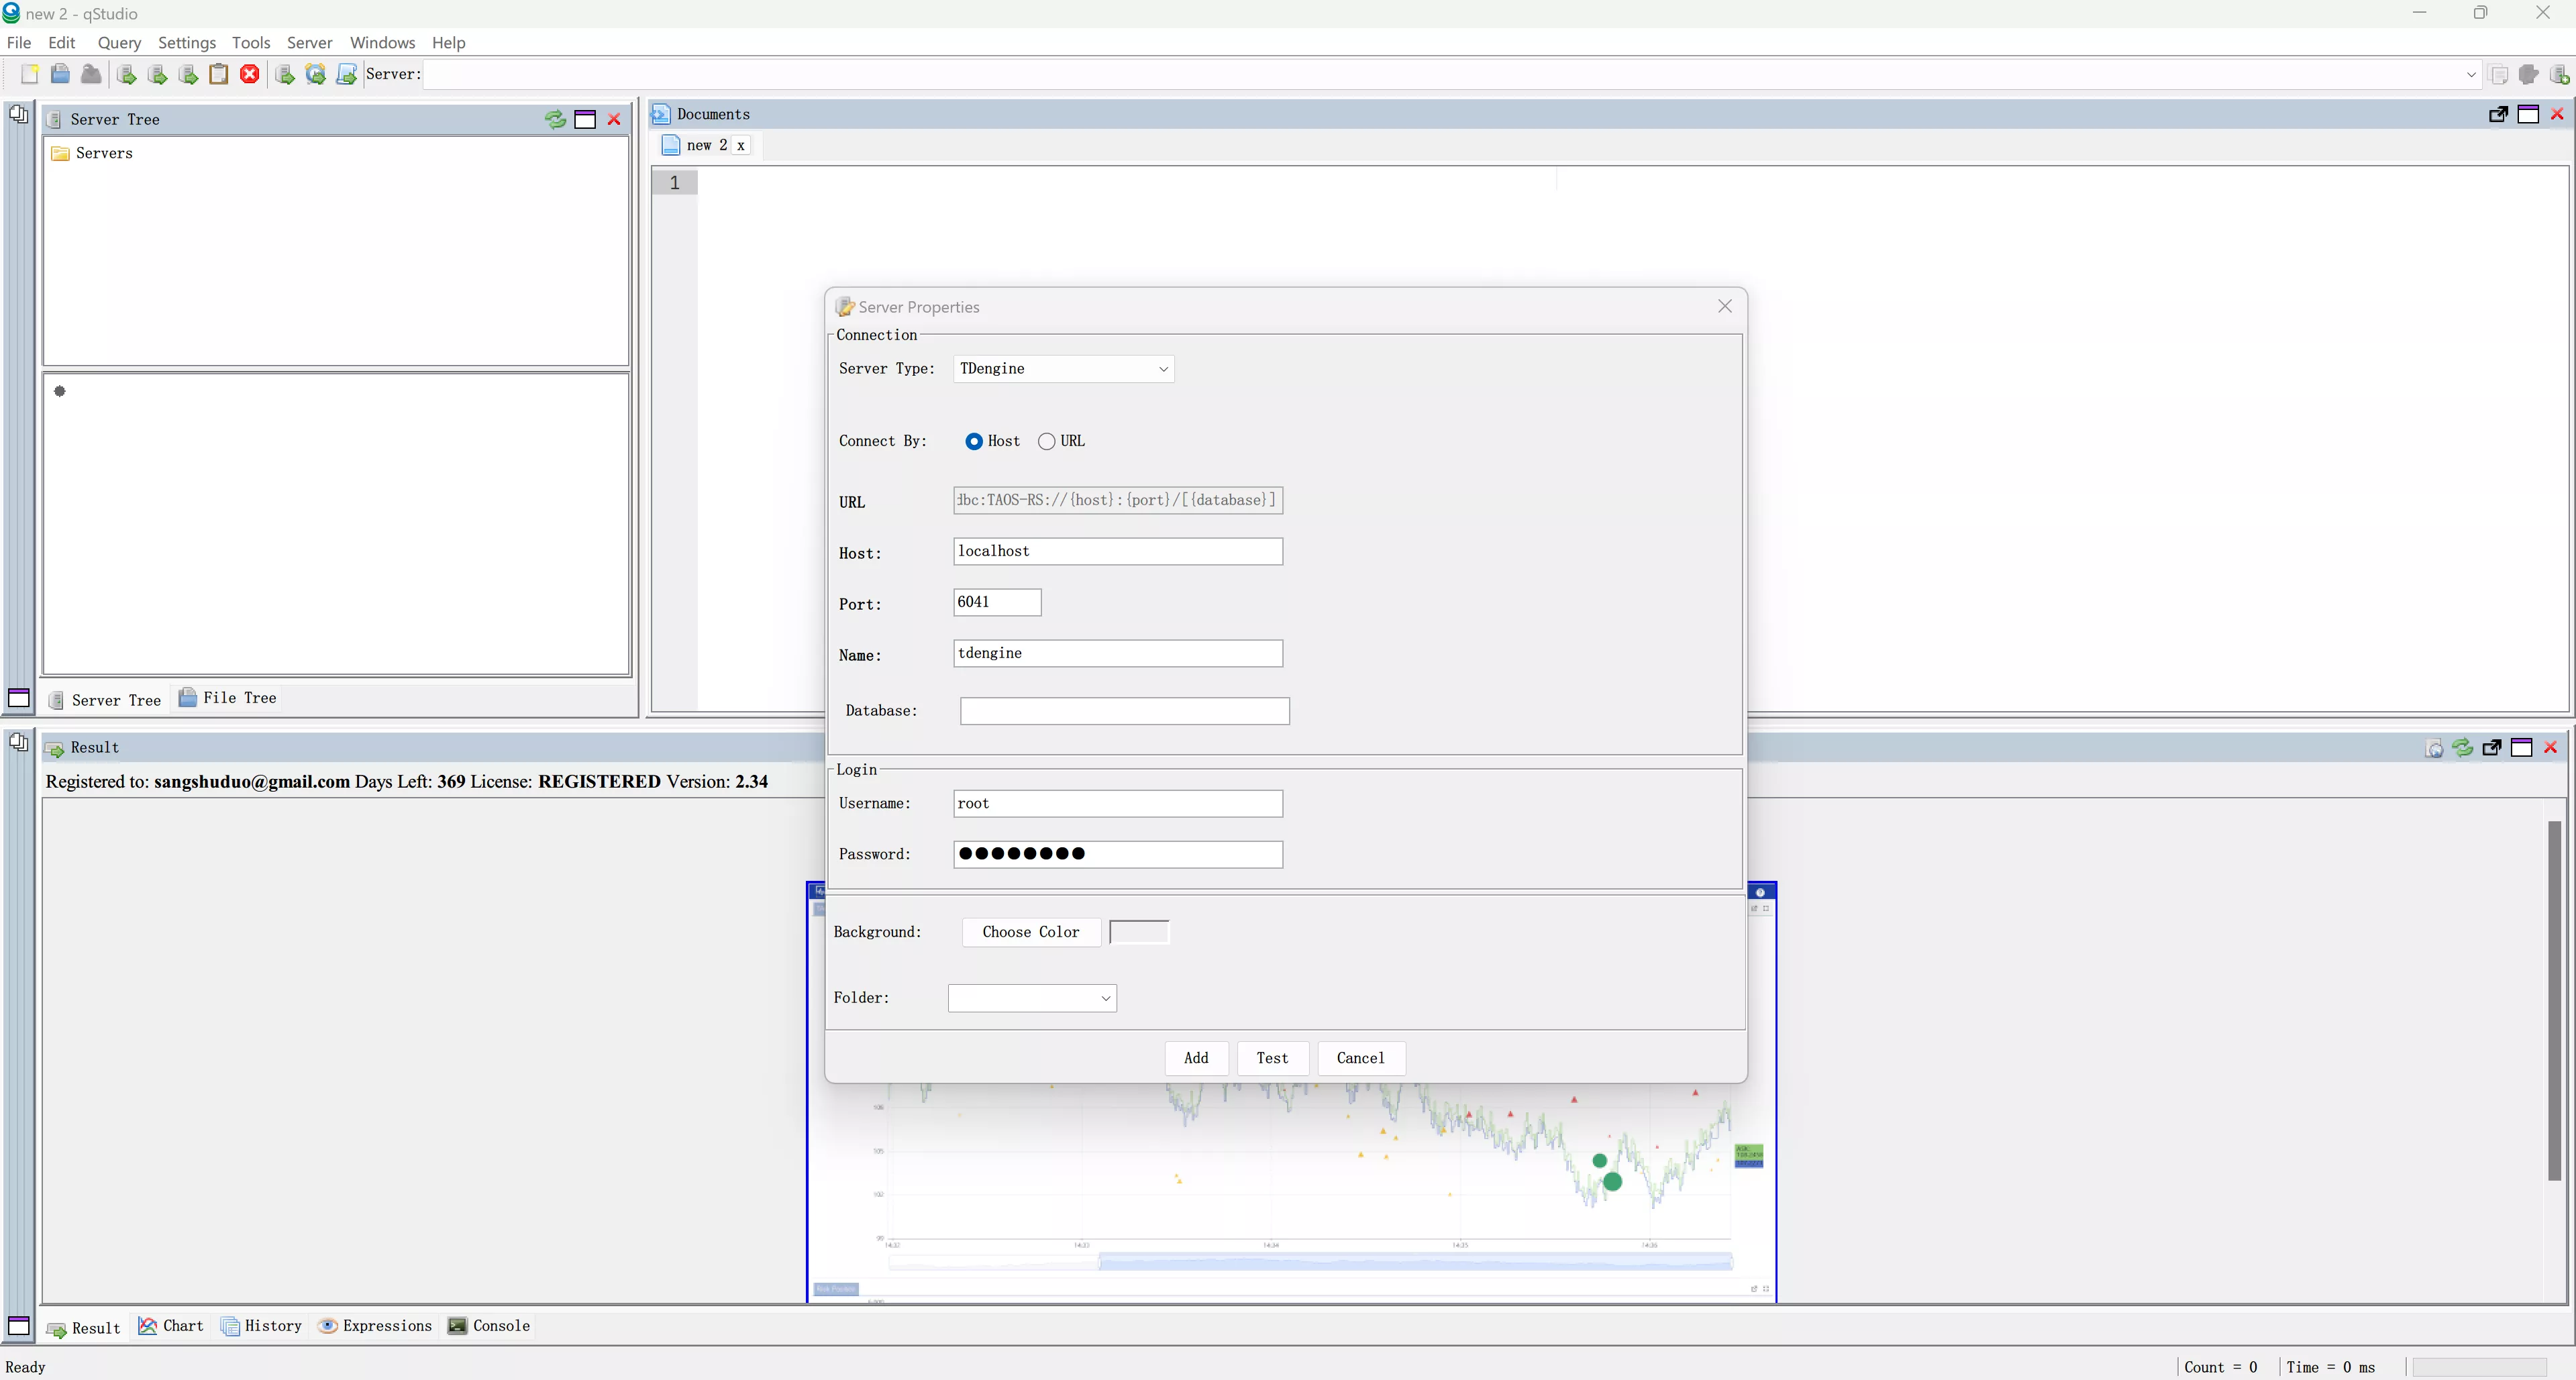Image resolution: width=2576 pixels, height=1380 pixels.
Task: Test the server connection
Action: (x=1272, y=1058)
